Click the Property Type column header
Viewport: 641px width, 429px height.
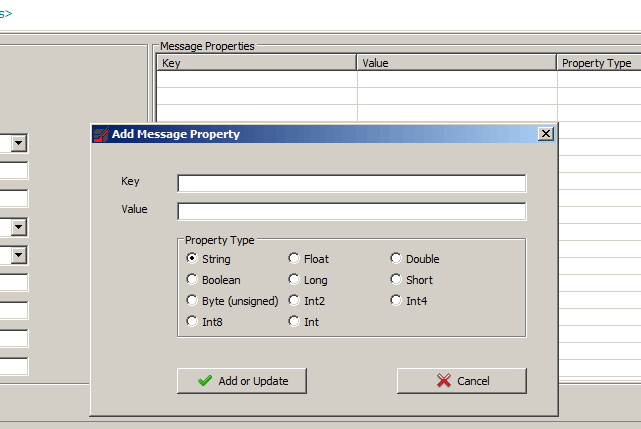[596, 63]
